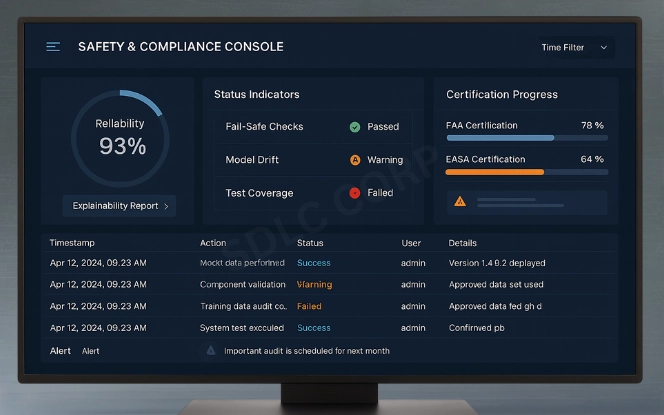Click the Explainability Report arrow chevron
The image size is (664, 415).
pyautogui.click(x=166, y=206)
